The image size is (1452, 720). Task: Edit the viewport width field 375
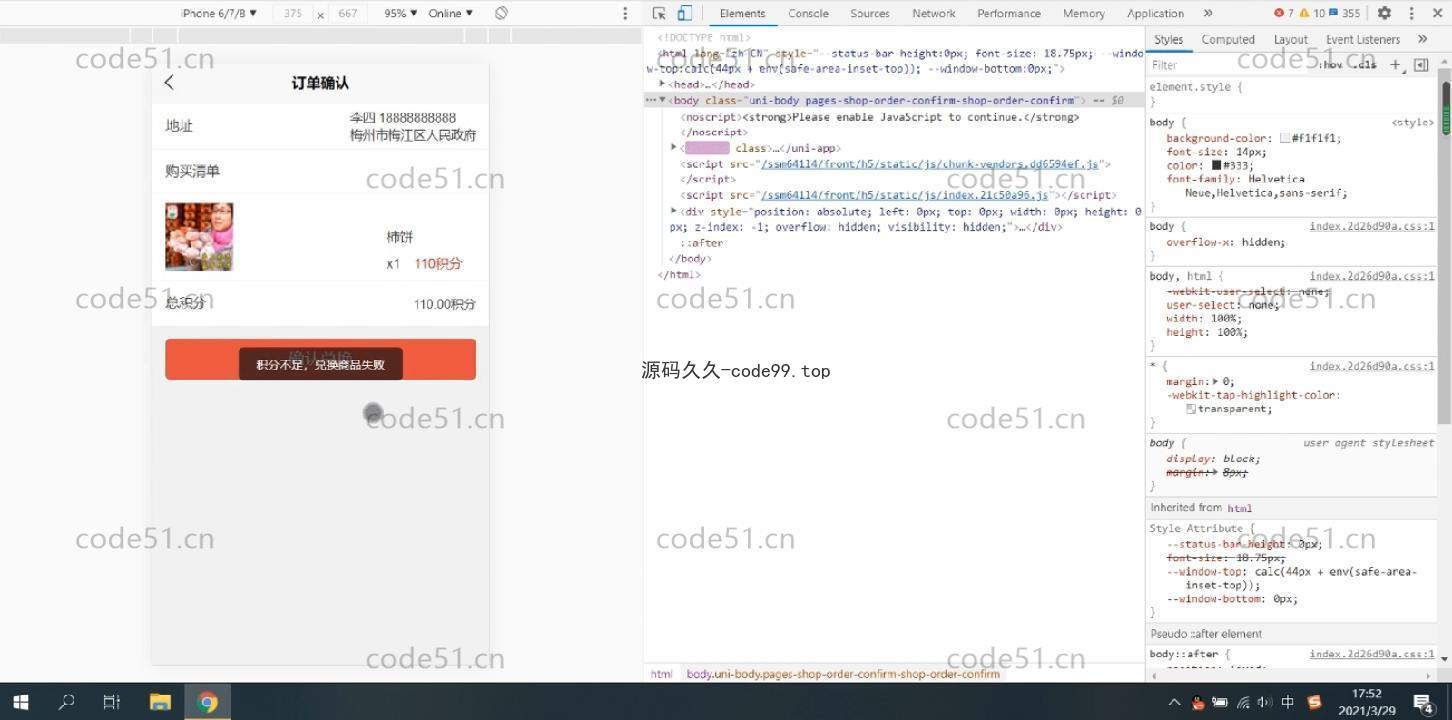(x=293, y=13)
